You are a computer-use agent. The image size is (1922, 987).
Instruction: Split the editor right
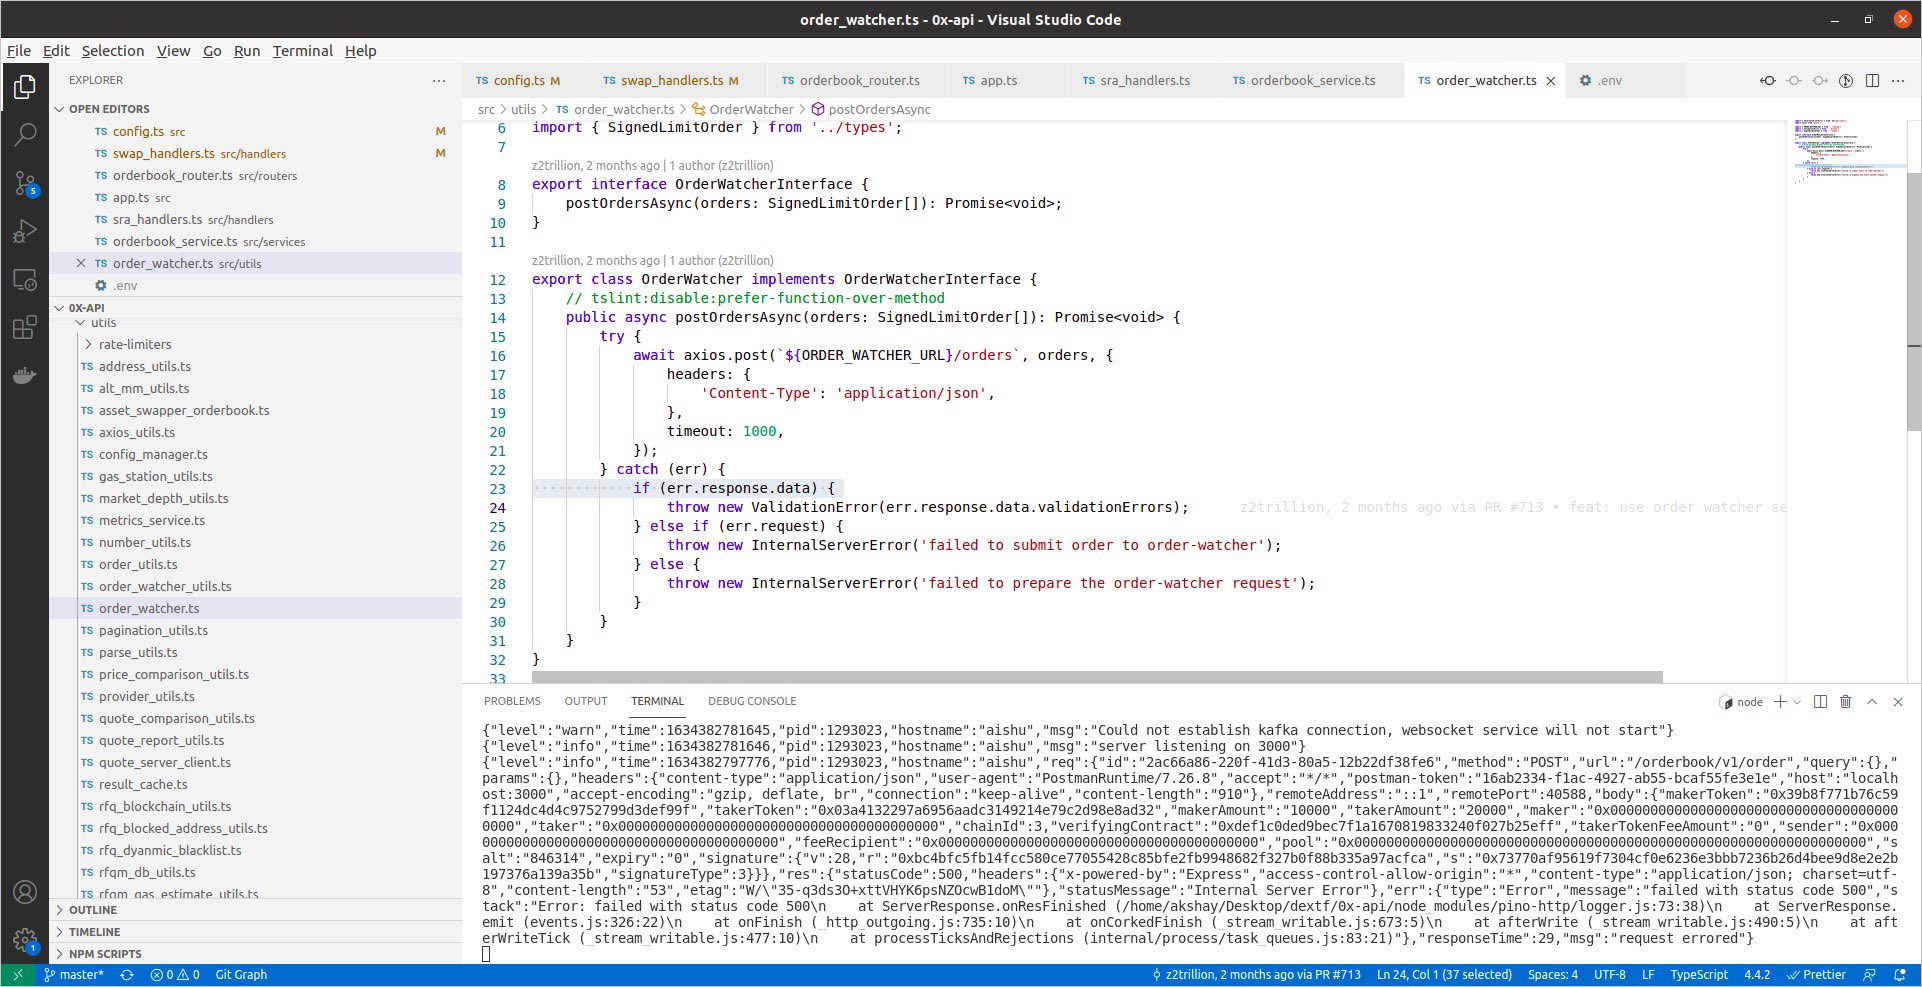coord(1872,80)
